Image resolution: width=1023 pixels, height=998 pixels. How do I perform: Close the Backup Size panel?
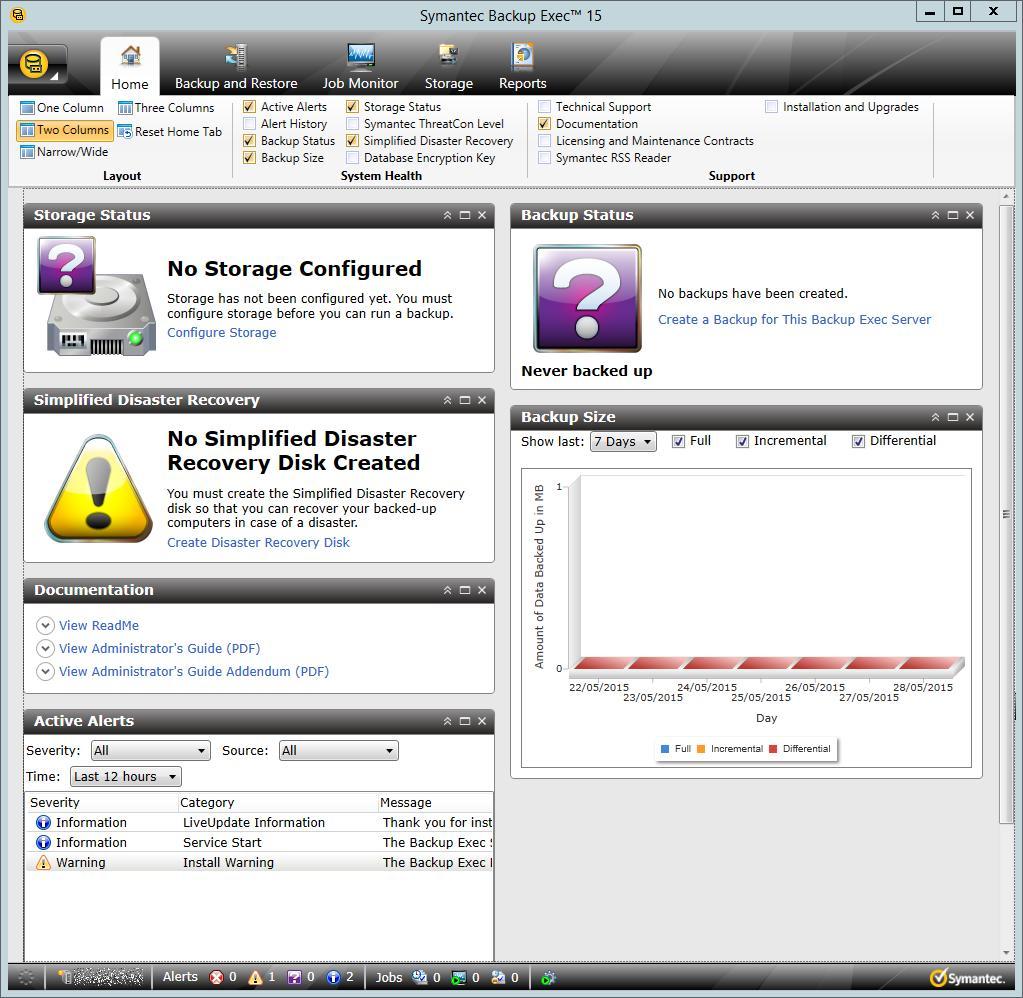[x=970, y=417]
